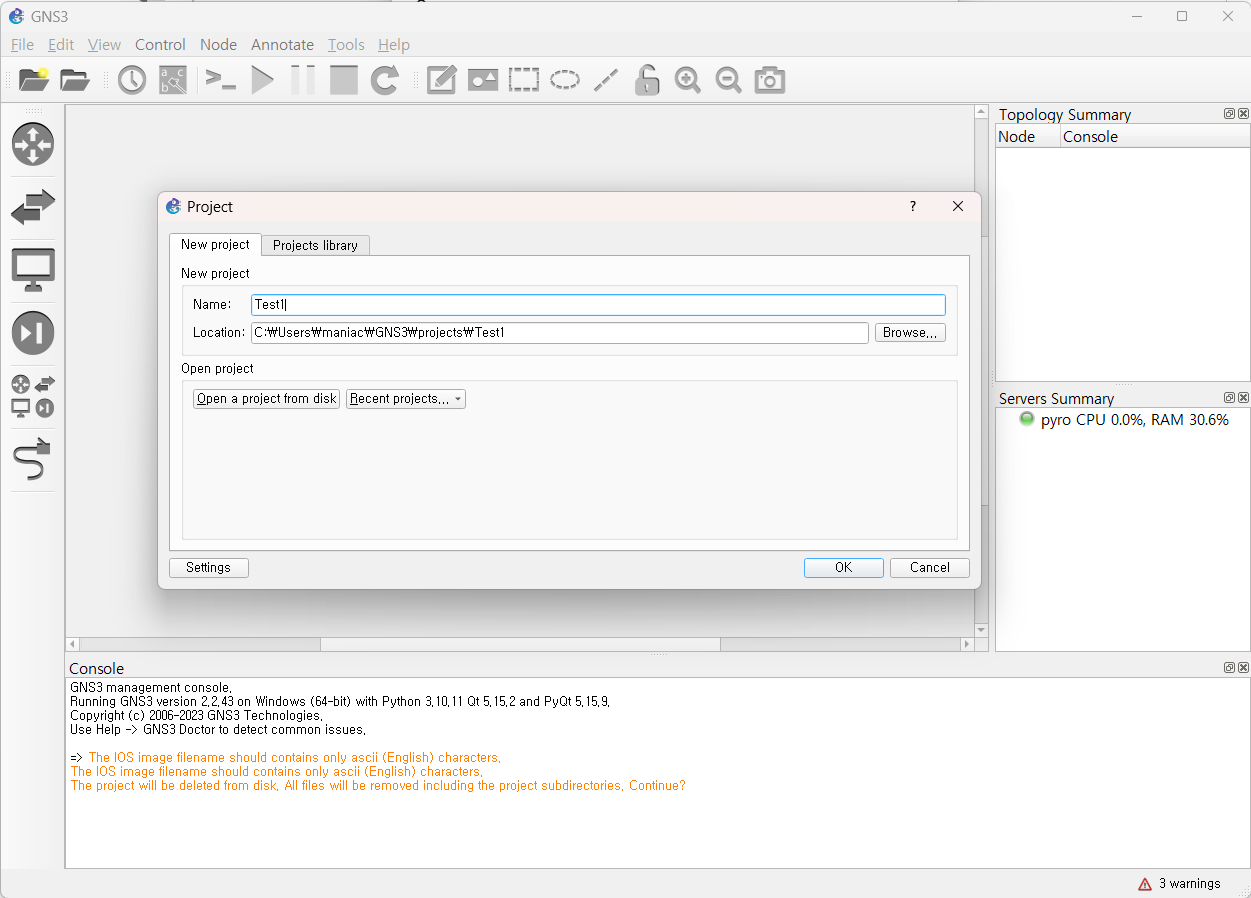Click the Console column header in Topology Summary
1251x898 pixels.
[1155, 137]
